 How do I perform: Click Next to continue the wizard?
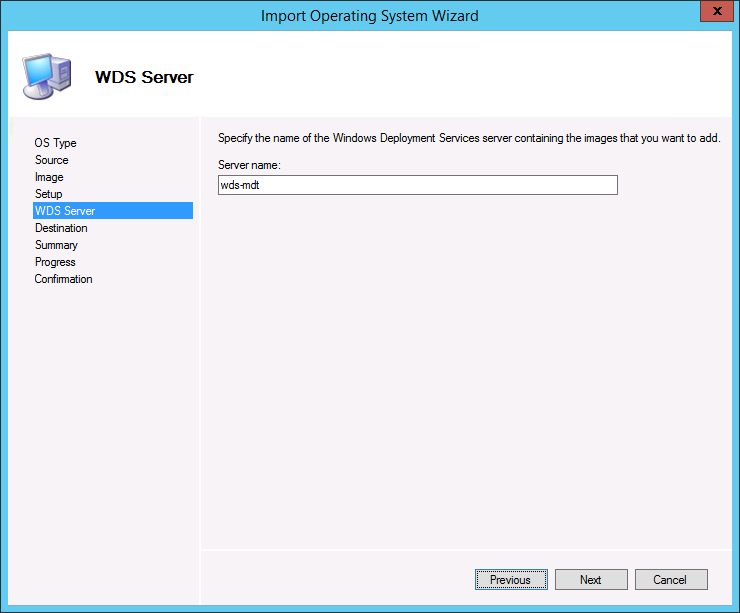coord(591,579)
